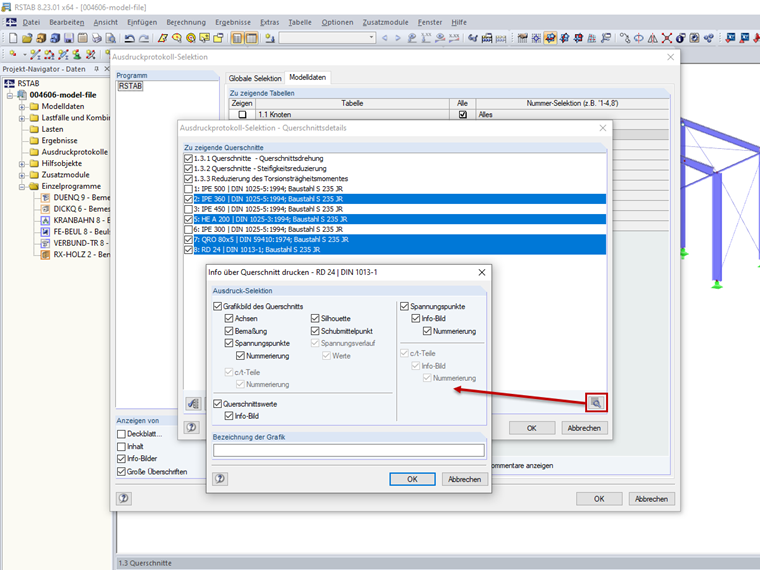Expand the Zusatzmodule tree node
The image size is (760, 570).
[22, 175]
